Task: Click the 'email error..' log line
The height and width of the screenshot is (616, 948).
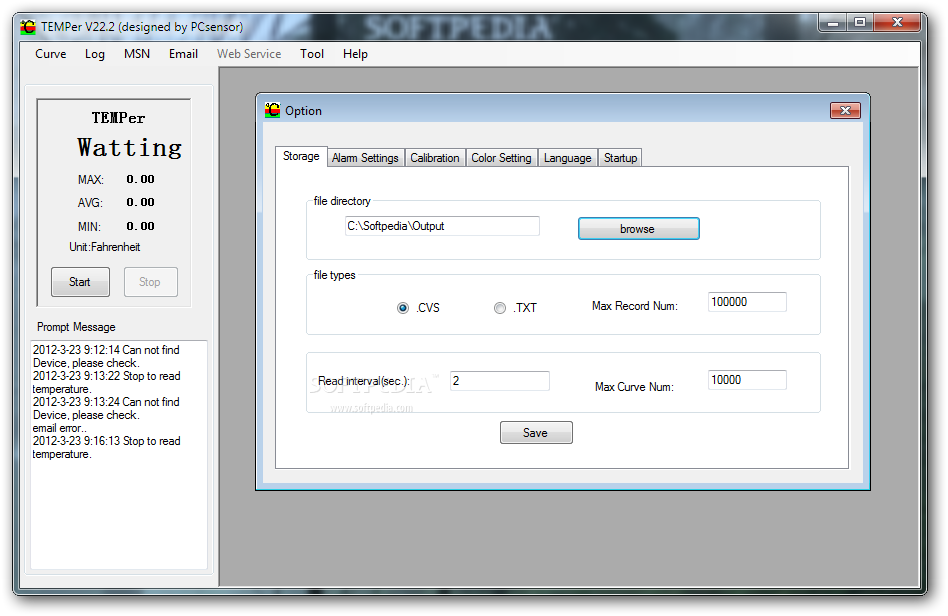Action: (x=59, y=428)
